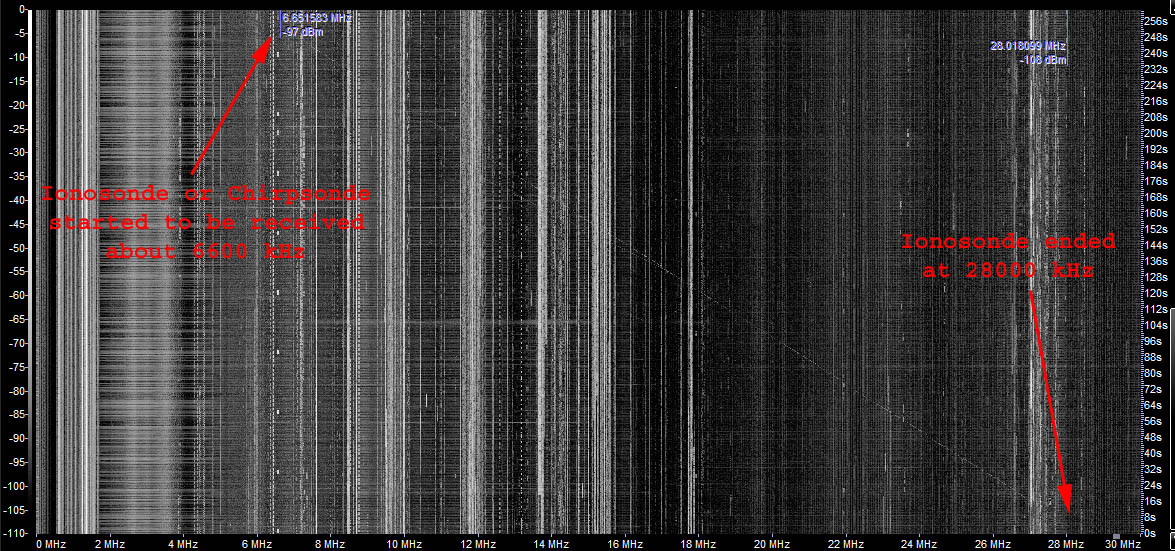Click the small gray marker above 30 MHz
1175x551 pixels.
coord(1117,536)
